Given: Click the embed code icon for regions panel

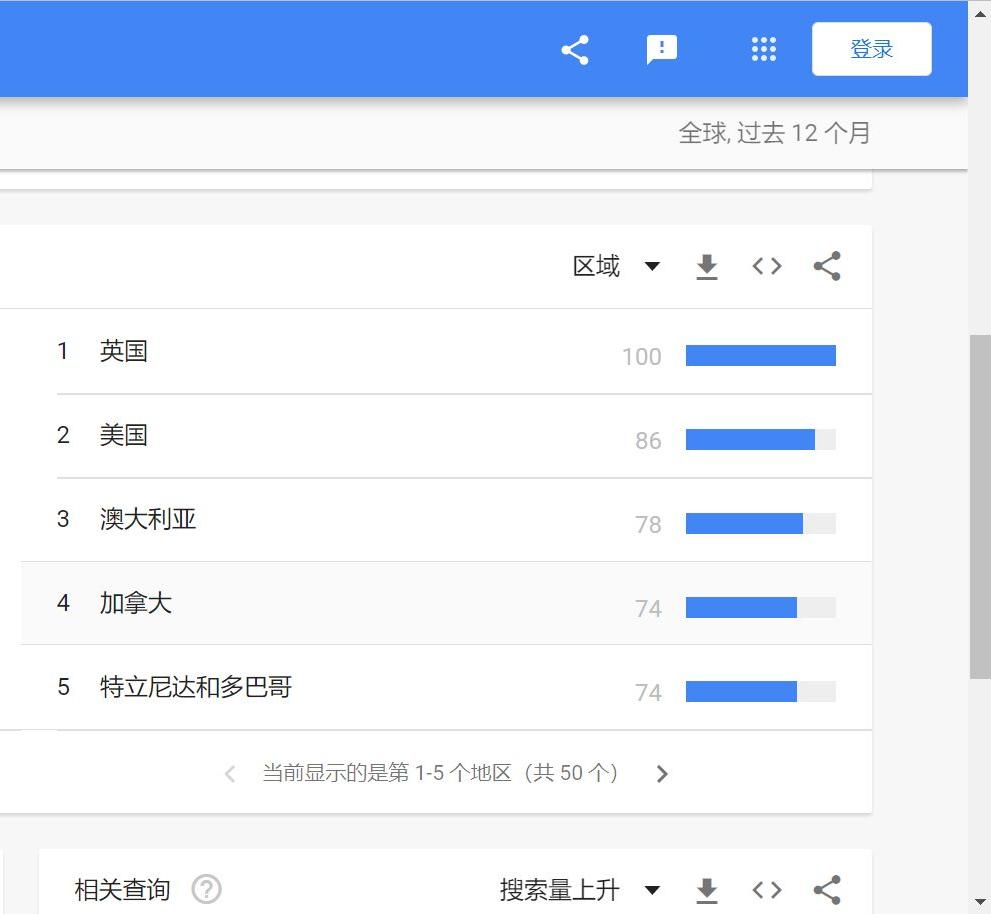Looking at the screenshot, I should point(766,266).
